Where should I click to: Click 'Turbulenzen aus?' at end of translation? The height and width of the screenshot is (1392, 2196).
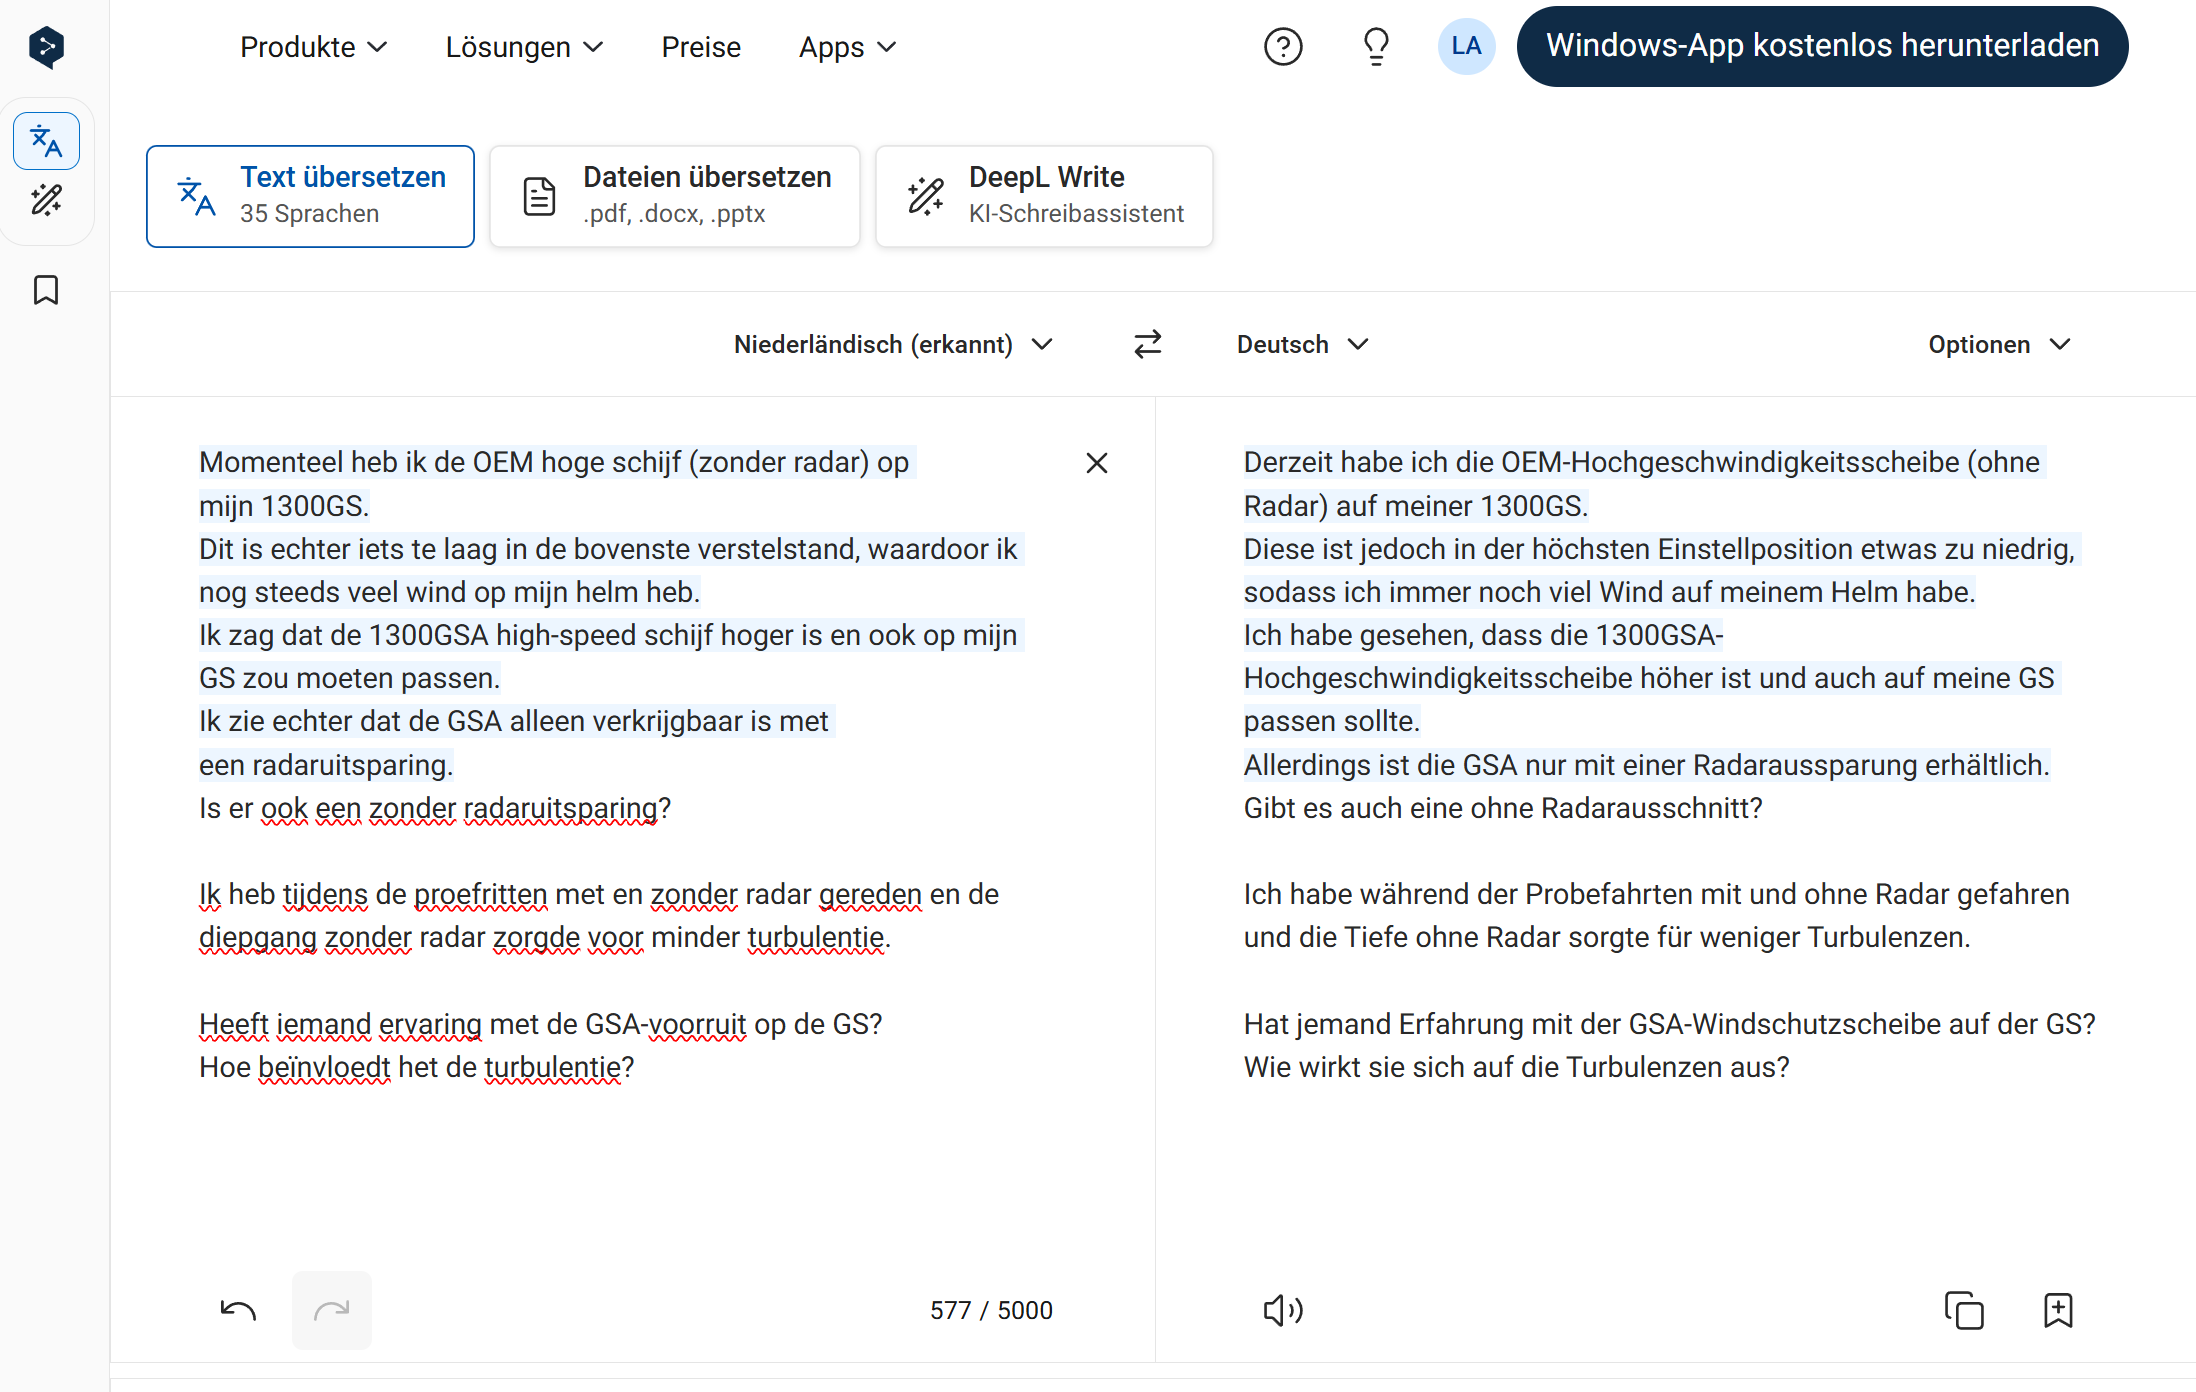[1677, 1067]
